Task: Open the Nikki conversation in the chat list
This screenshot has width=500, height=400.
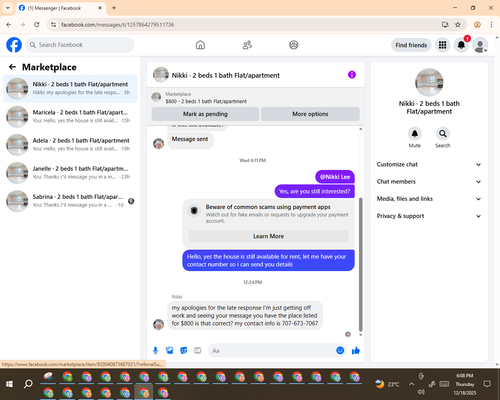Action: click(x=70, y=89)
